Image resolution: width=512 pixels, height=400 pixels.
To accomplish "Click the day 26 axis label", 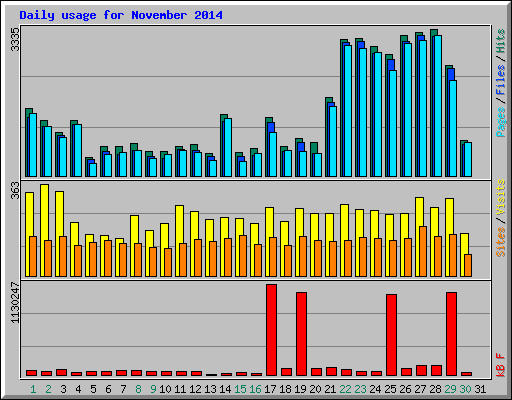I will click(x=405, y=389).
